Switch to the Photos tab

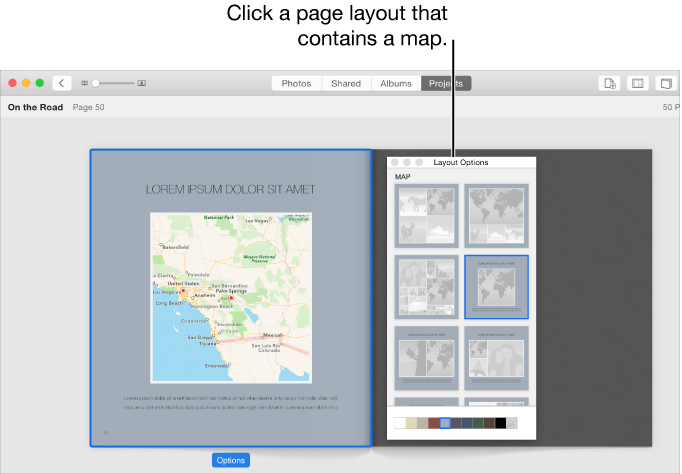(296, 83)
